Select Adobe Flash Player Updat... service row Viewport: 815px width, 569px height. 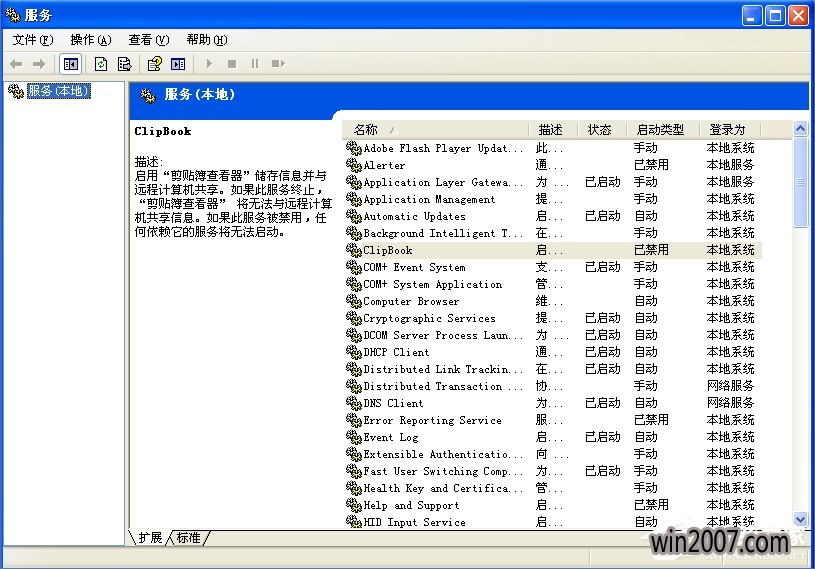(x=553, y=148)
